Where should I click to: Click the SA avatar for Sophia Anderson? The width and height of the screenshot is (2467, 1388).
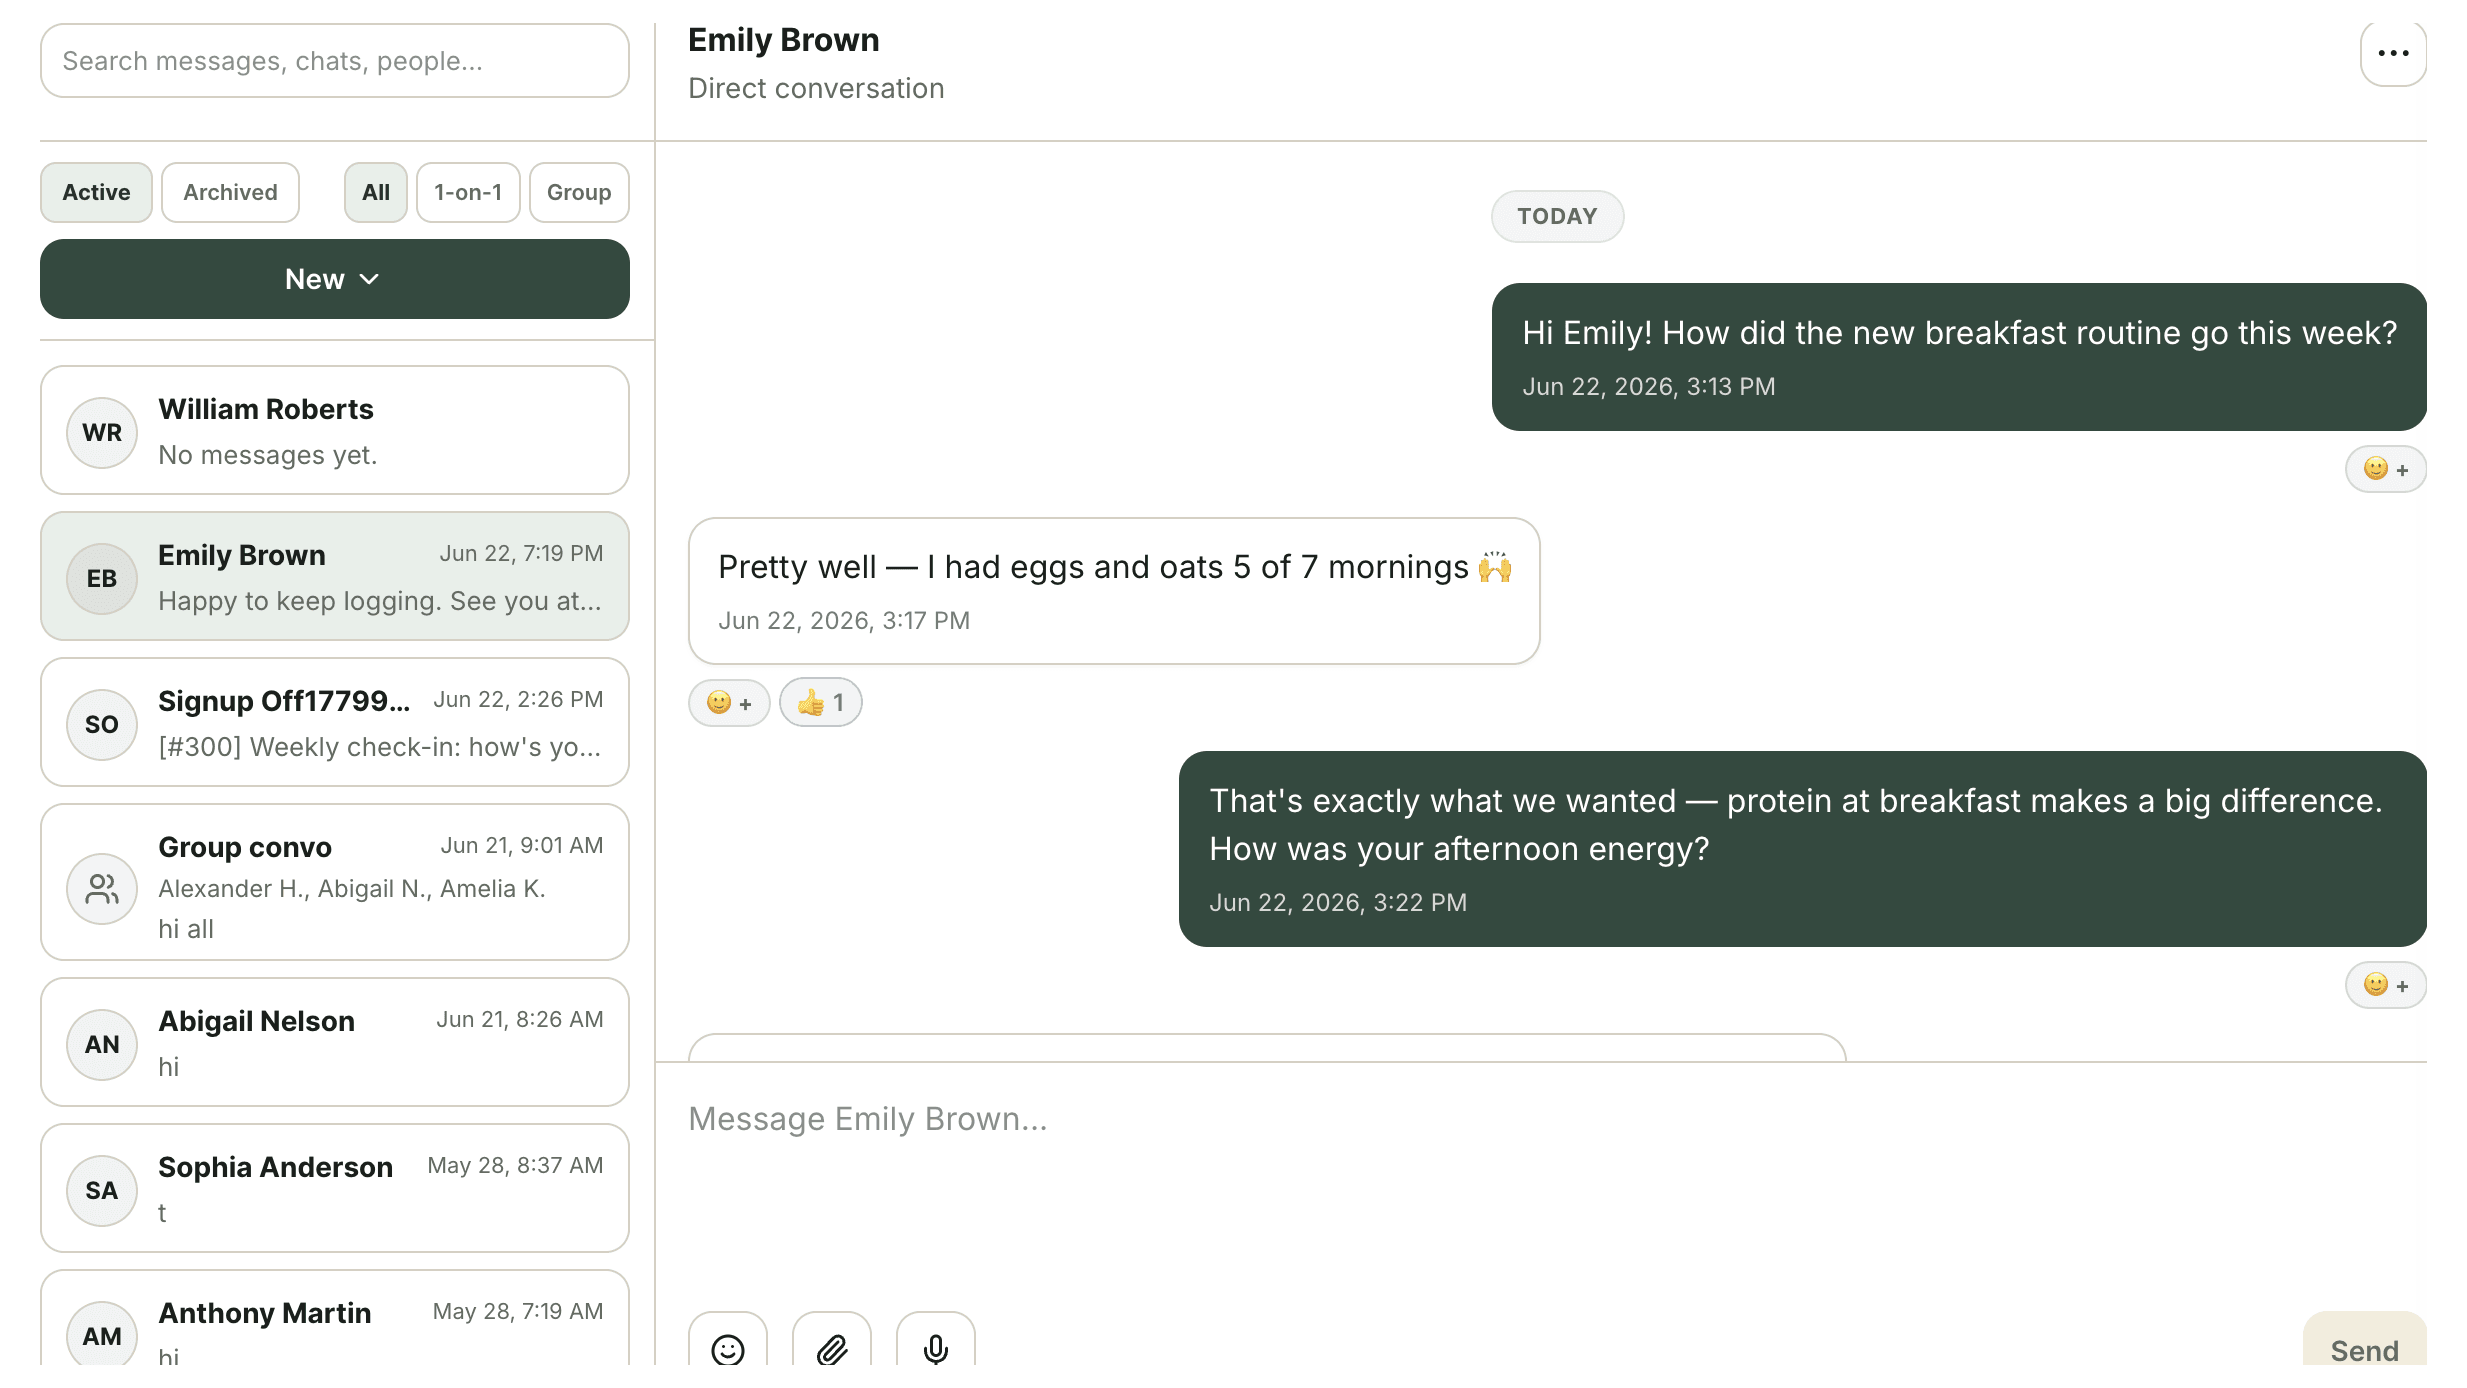[102, 1190]
